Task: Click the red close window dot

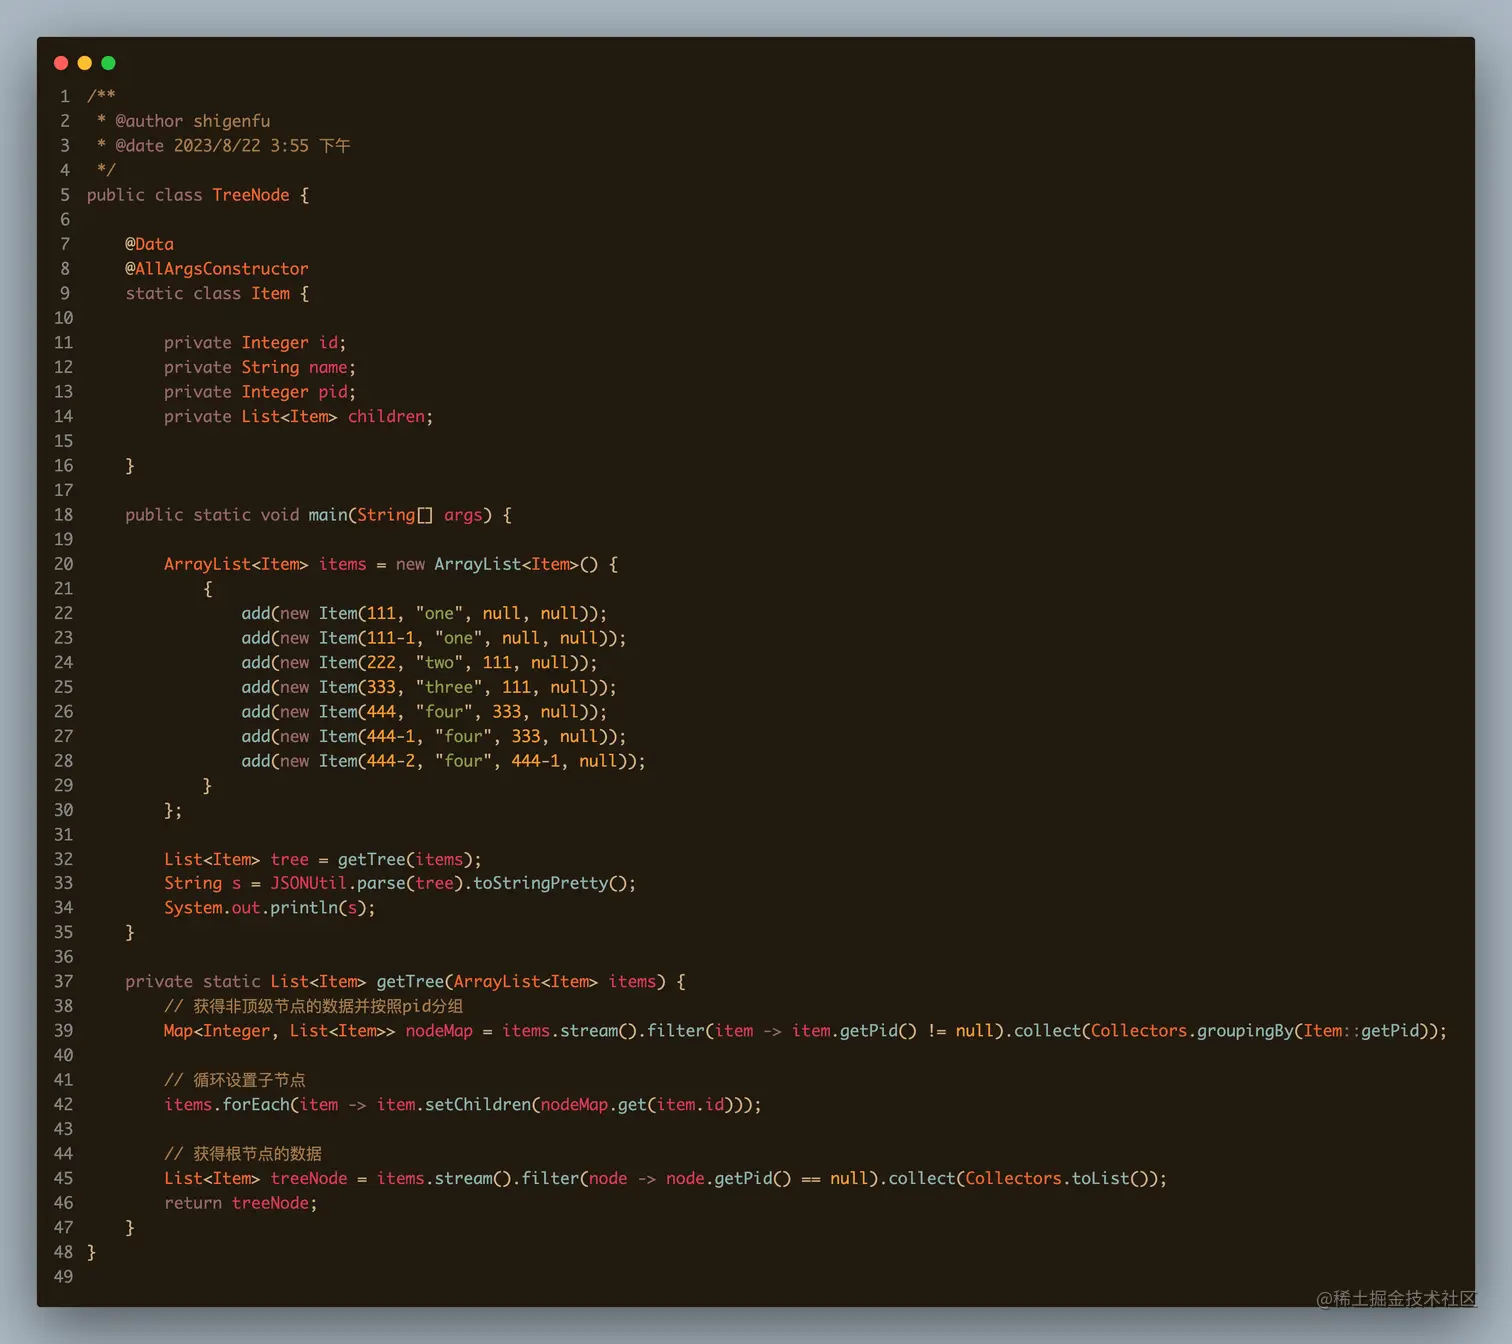Action: tap(61, 63)
